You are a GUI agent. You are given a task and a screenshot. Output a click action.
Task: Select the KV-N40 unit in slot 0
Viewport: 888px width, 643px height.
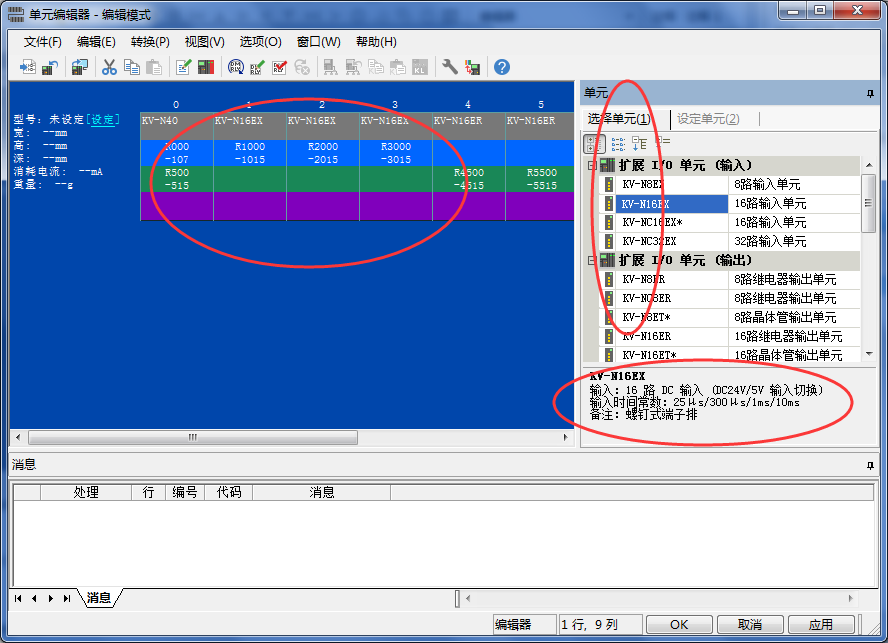point(176,165)
